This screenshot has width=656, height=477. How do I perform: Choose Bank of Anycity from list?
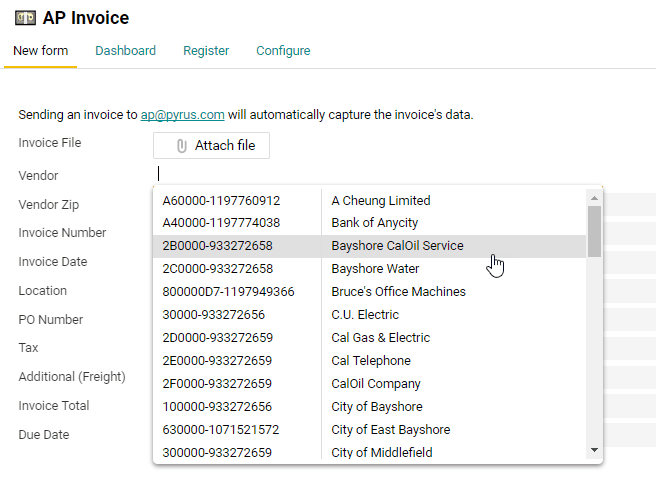pos(374,223)
